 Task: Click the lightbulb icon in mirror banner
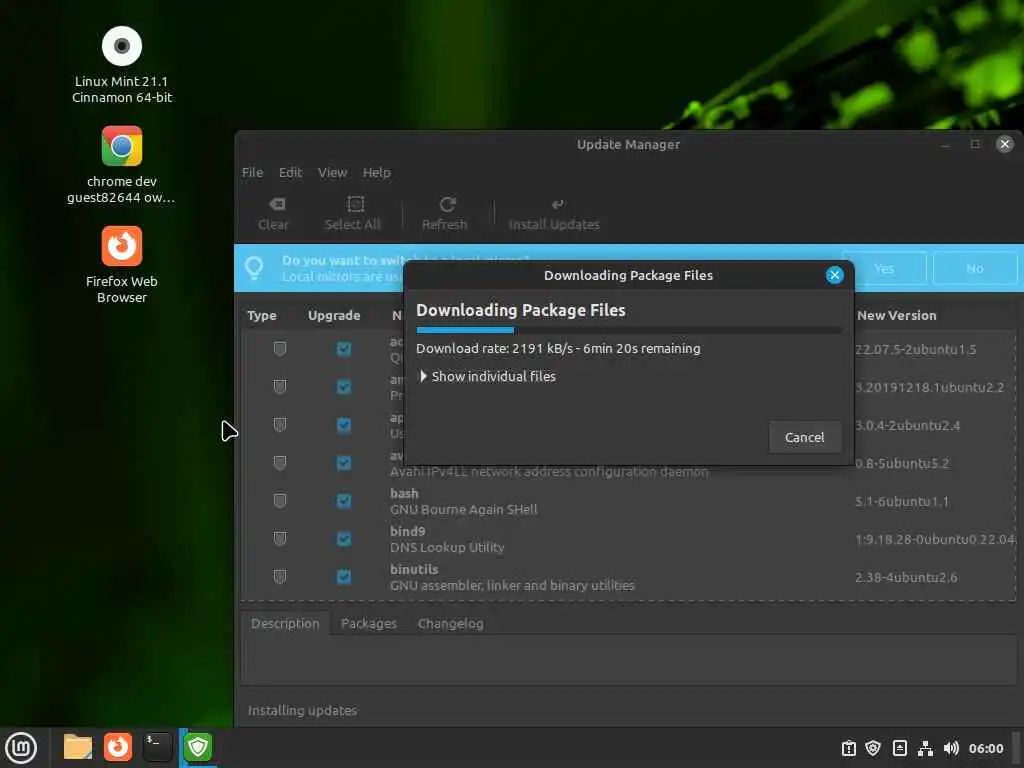coord(254,268)
